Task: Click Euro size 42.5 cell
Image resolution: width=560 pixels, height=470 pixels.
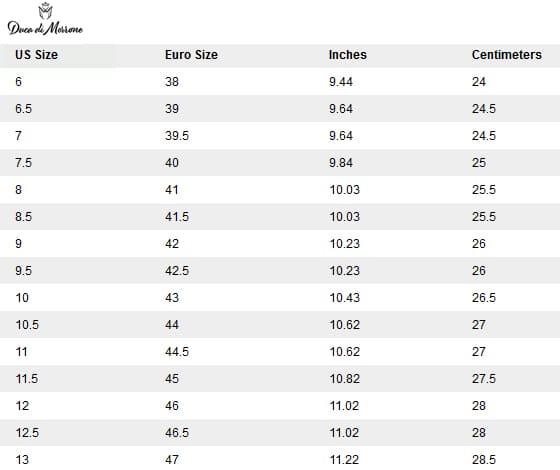Action: tap(177, 271)
